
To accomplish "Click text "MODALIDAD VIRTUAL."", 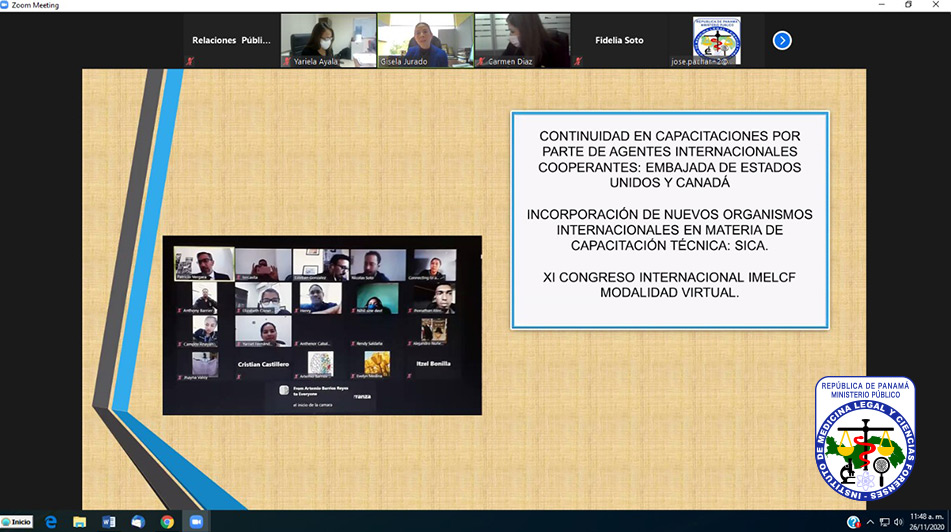I will (670, 292).
